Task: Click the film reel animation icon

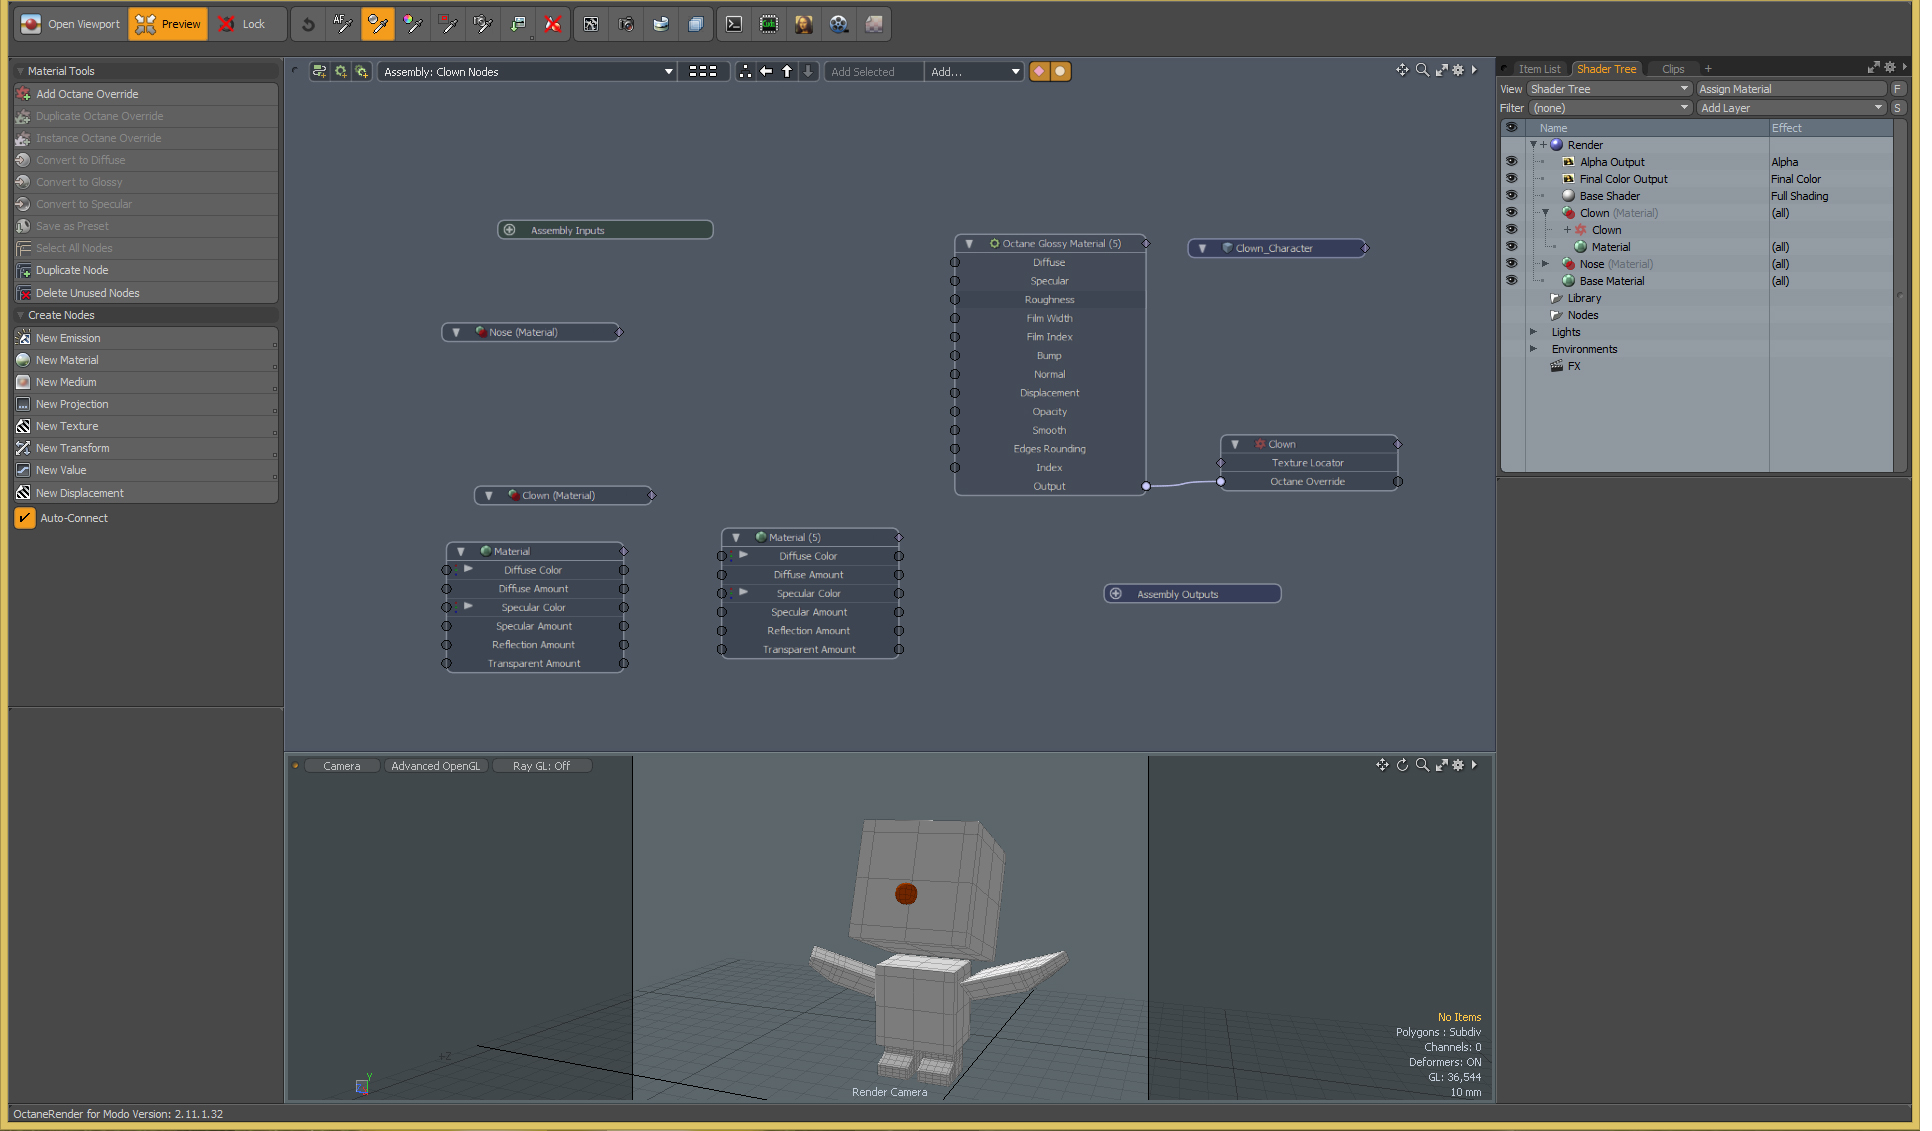Action: point(839,24)
